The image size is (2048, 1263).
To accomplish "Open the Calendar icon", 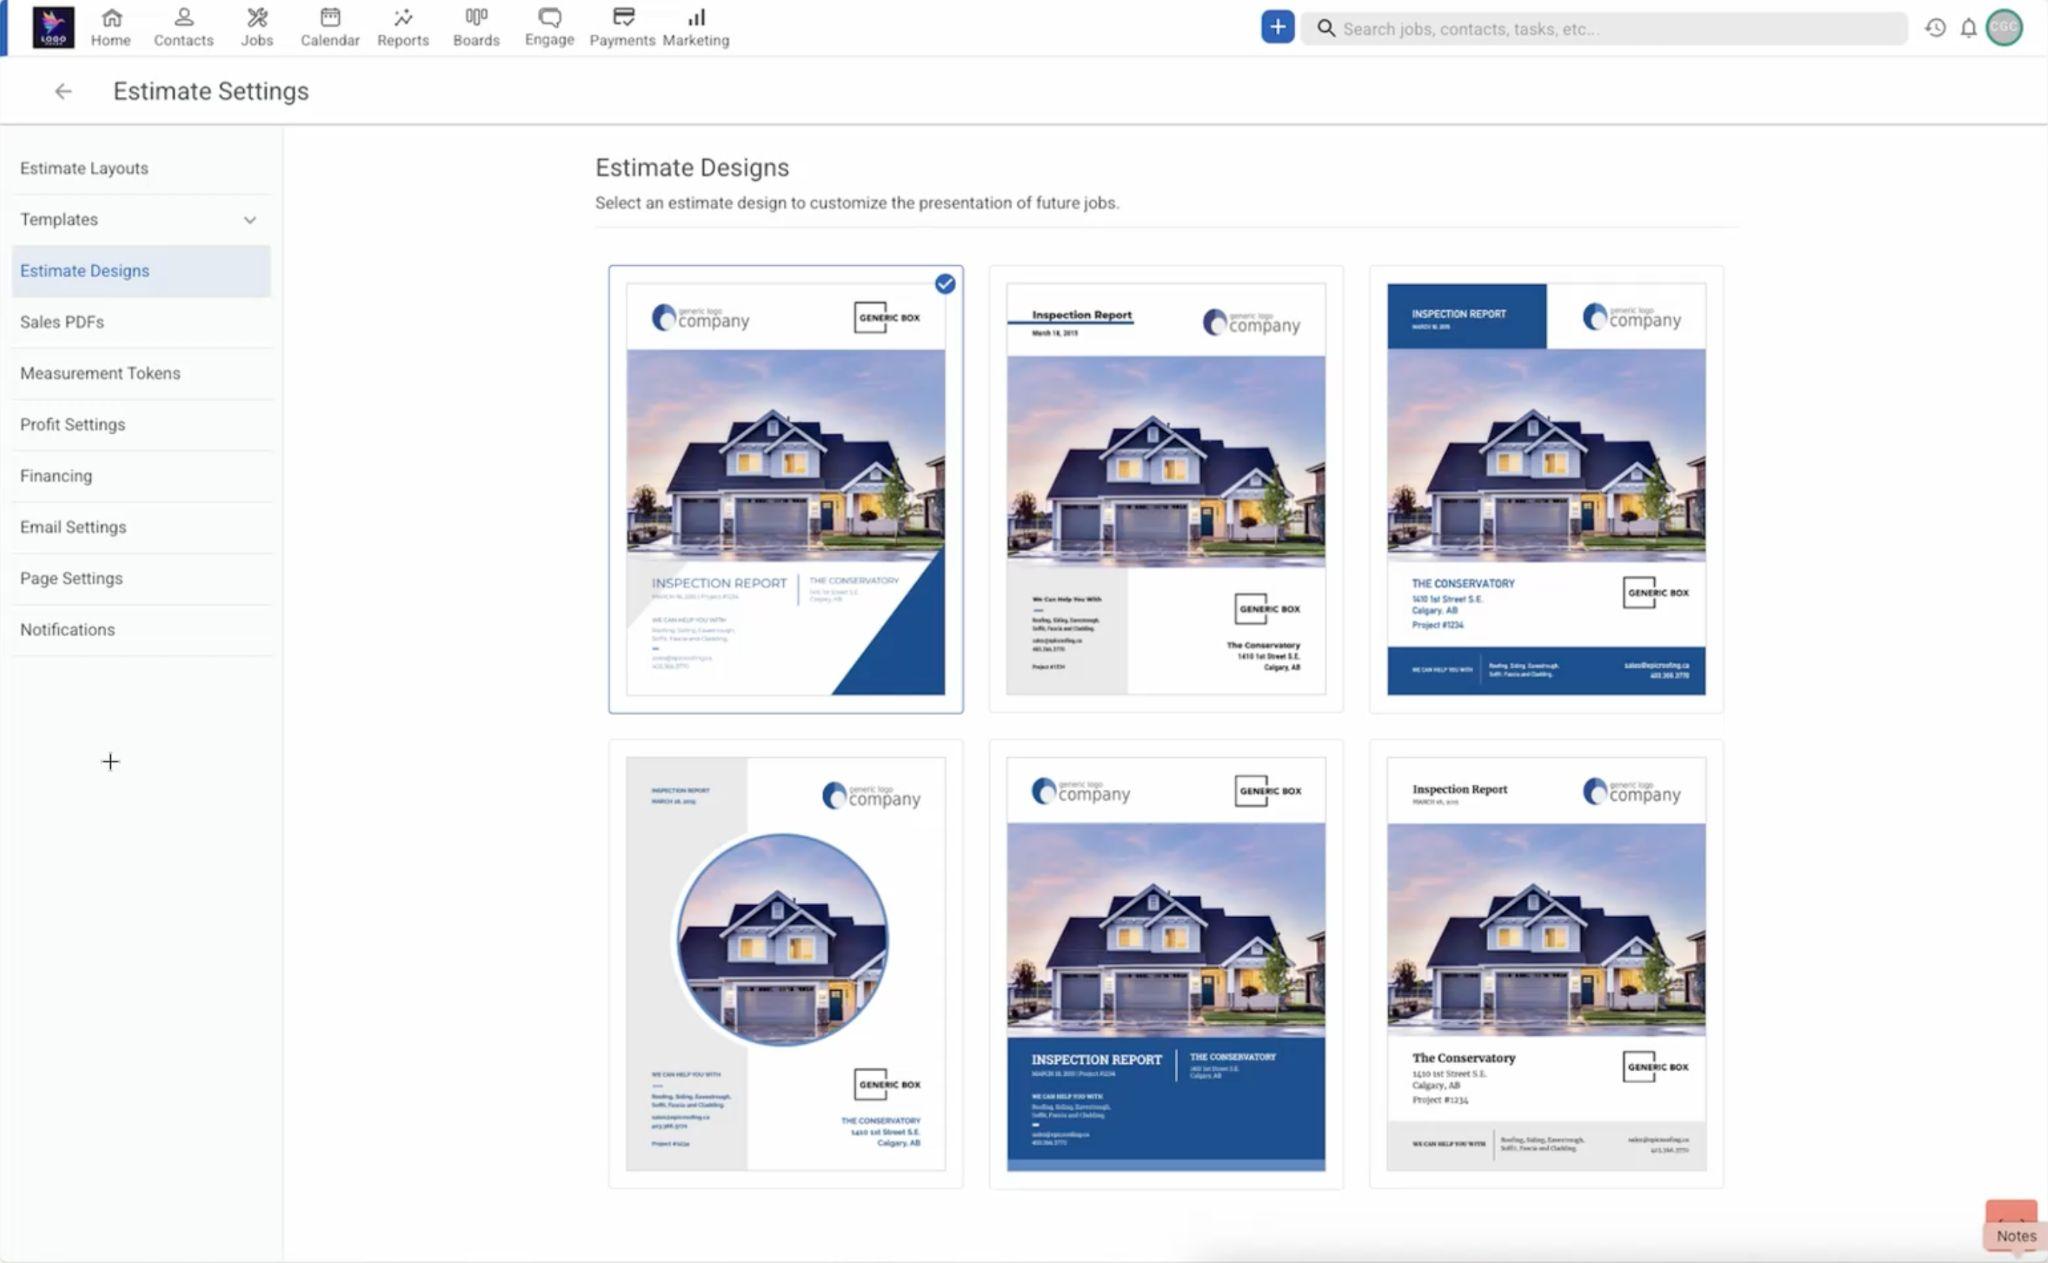I will point(330,18).
